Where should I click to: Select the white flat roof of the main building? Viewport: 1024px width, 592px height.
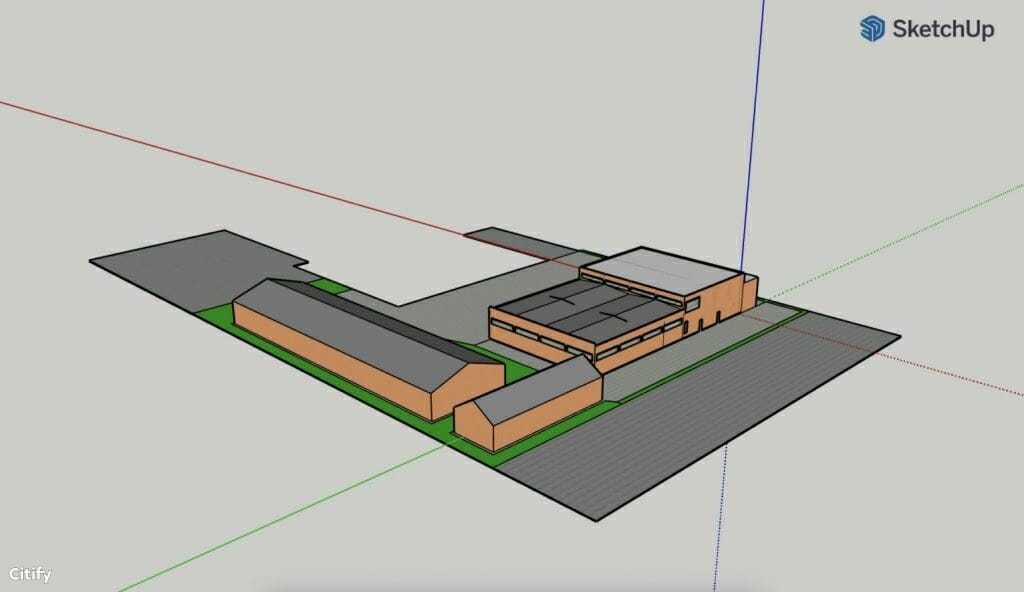point(660,268)
